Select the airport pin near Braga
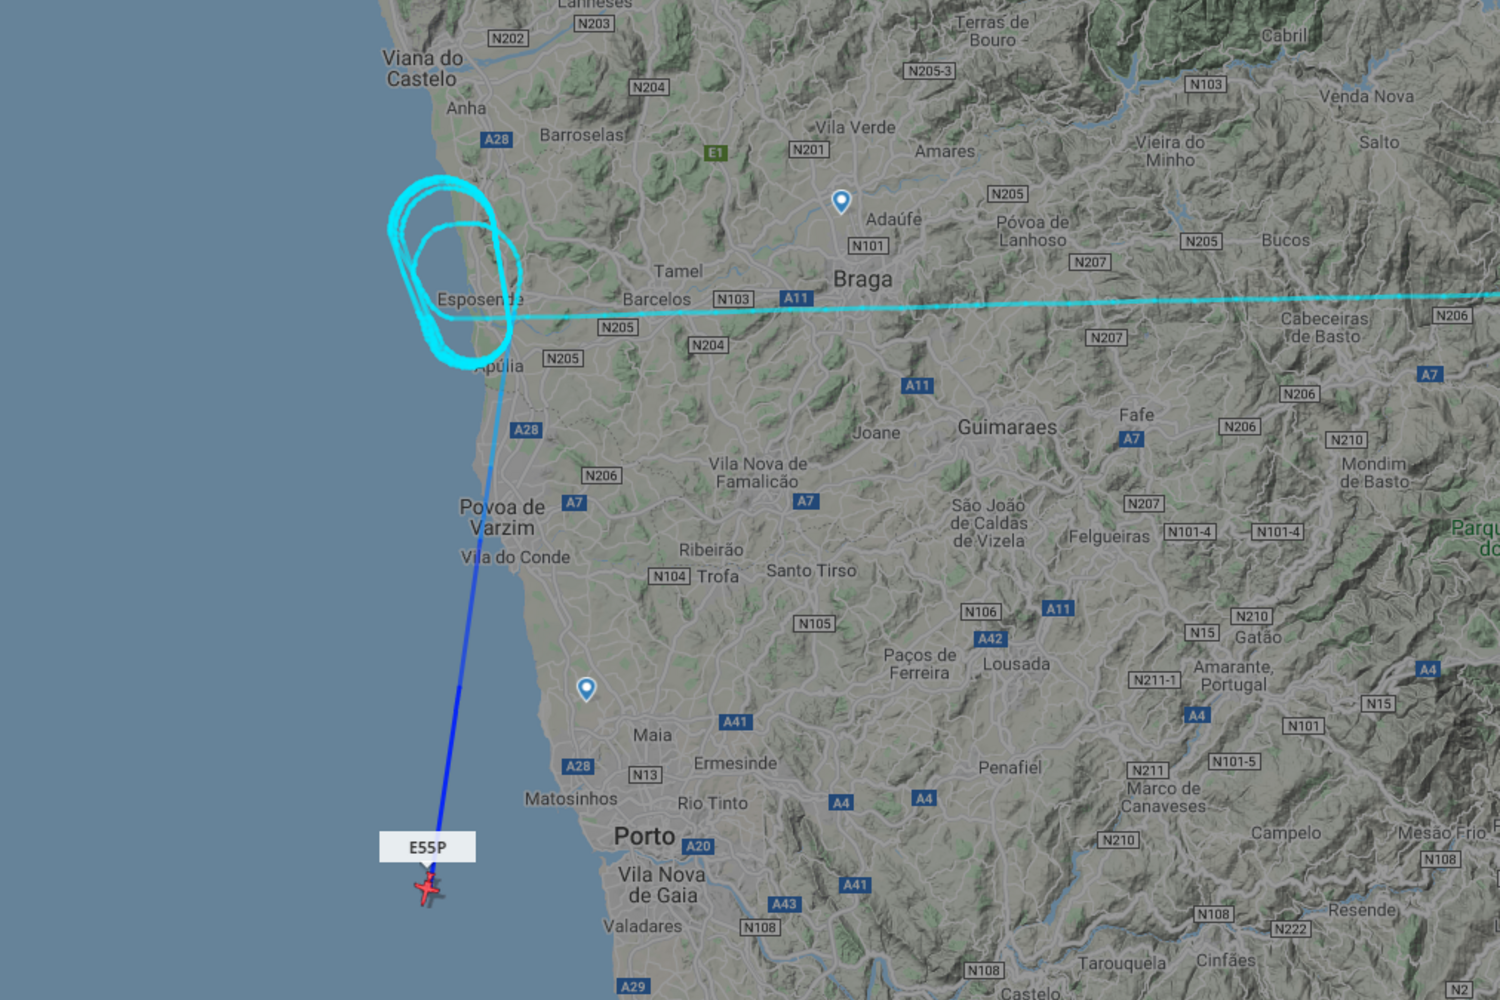The height and width of the screenshot is (1000, 1500). [841, 202]
